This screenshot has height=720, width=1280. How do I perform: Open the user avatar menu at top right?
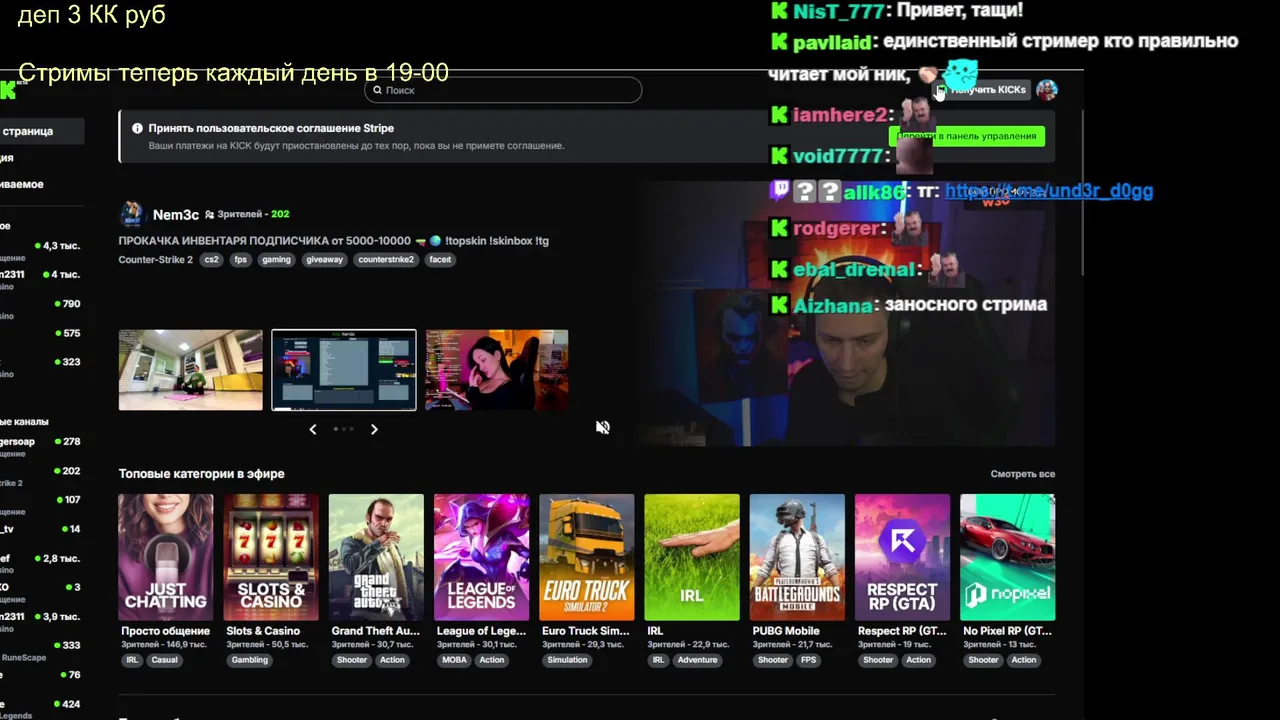click(x=1047, y=90)
